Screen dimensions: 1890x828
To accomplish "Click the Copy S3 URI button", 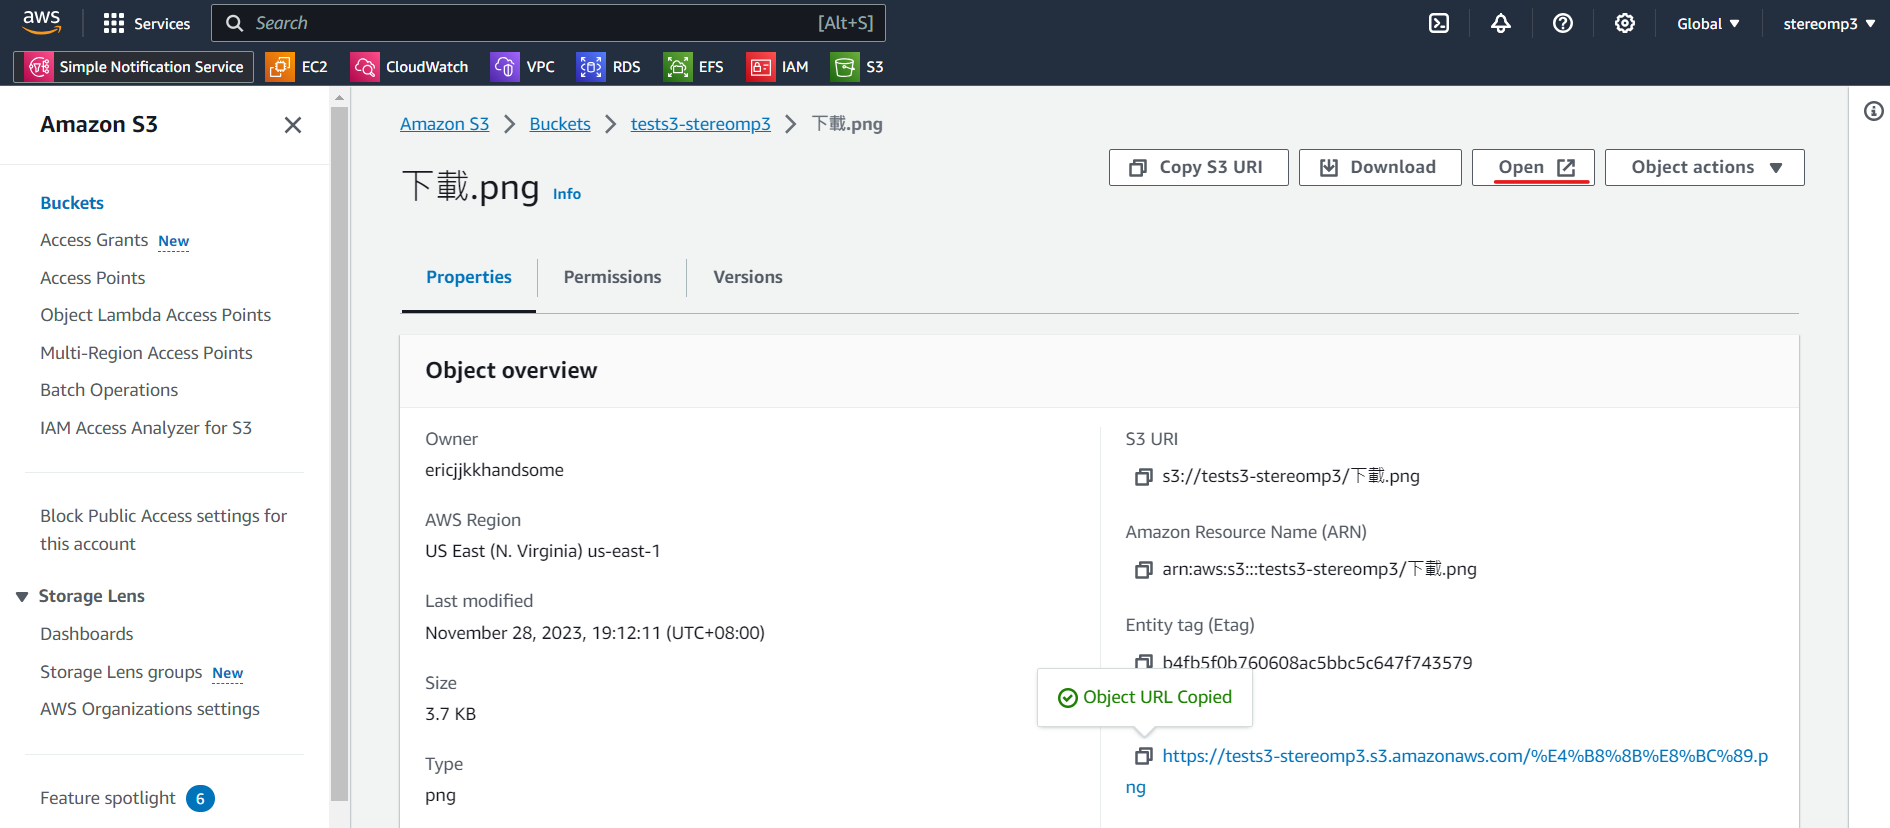I will [1199, 168].
